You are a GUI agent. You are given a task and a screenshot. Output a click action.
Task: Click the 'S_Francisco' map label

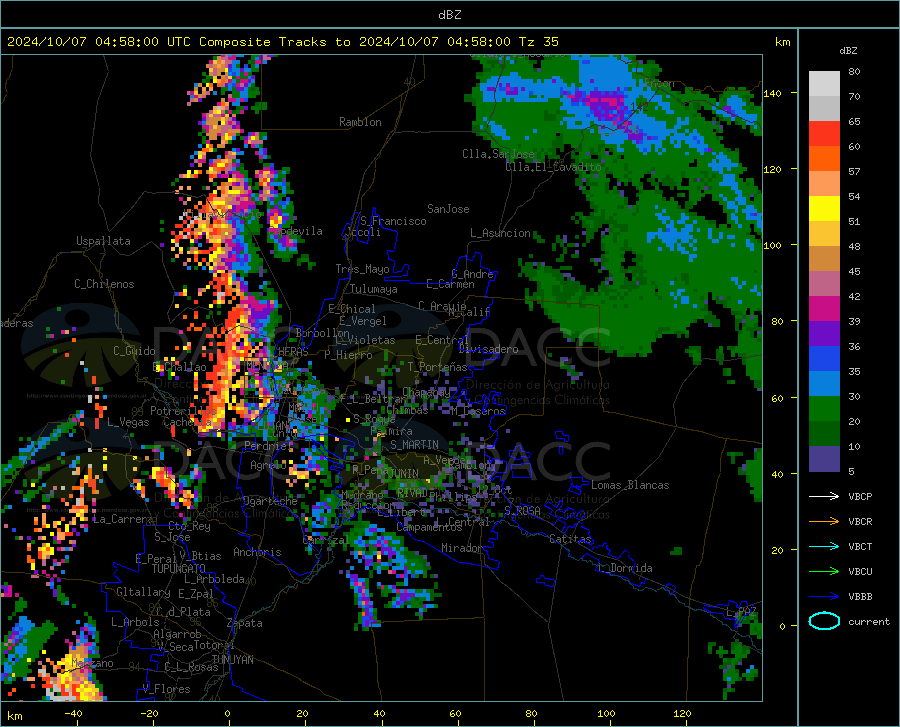coord(393,221)
